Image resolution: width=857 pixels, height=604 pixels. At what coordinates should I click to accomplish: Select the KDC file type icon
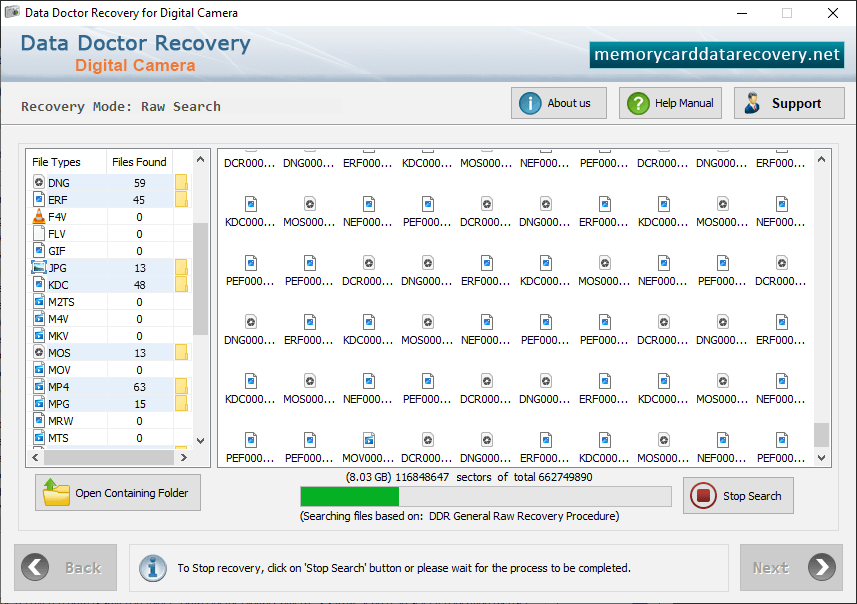pyautogui.click(x=39, y=284)
